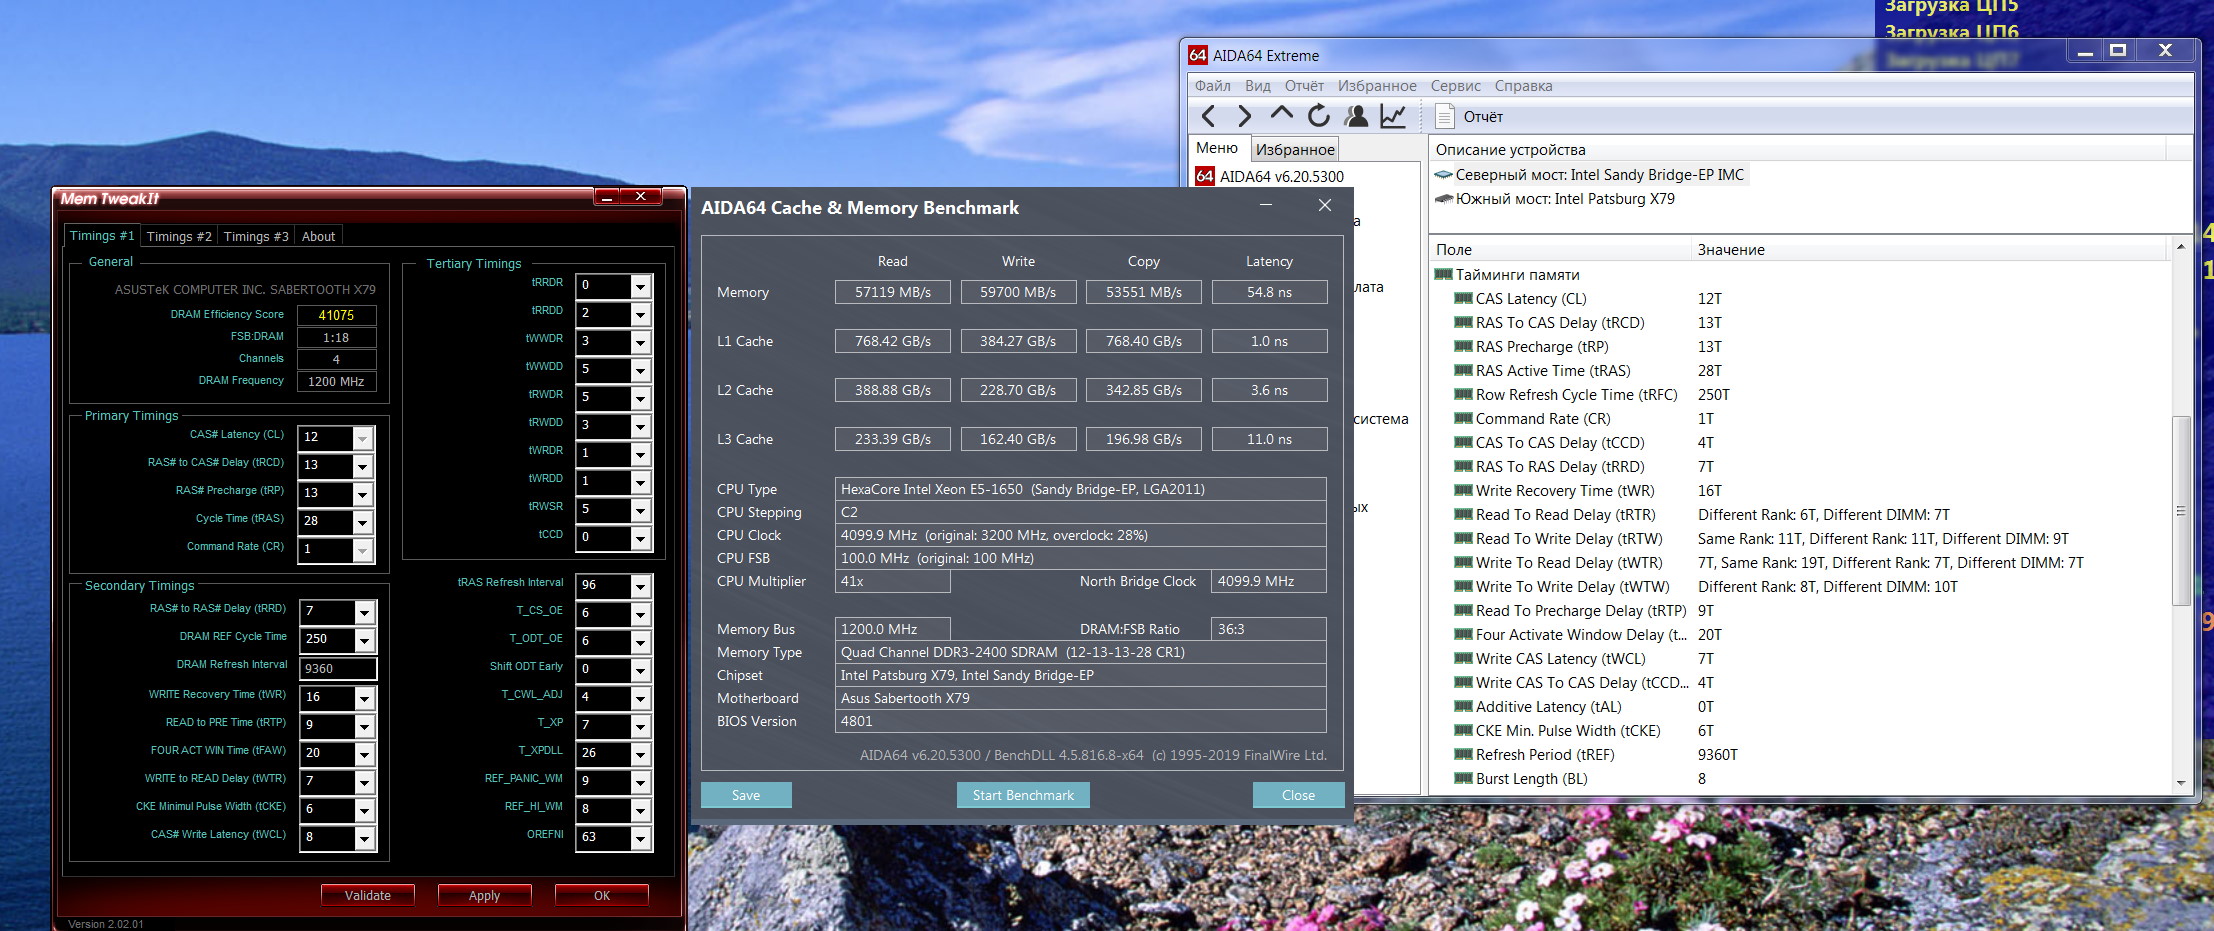Select the Row Refresh Cycle Time (tRFC) row

[1800, 395]
